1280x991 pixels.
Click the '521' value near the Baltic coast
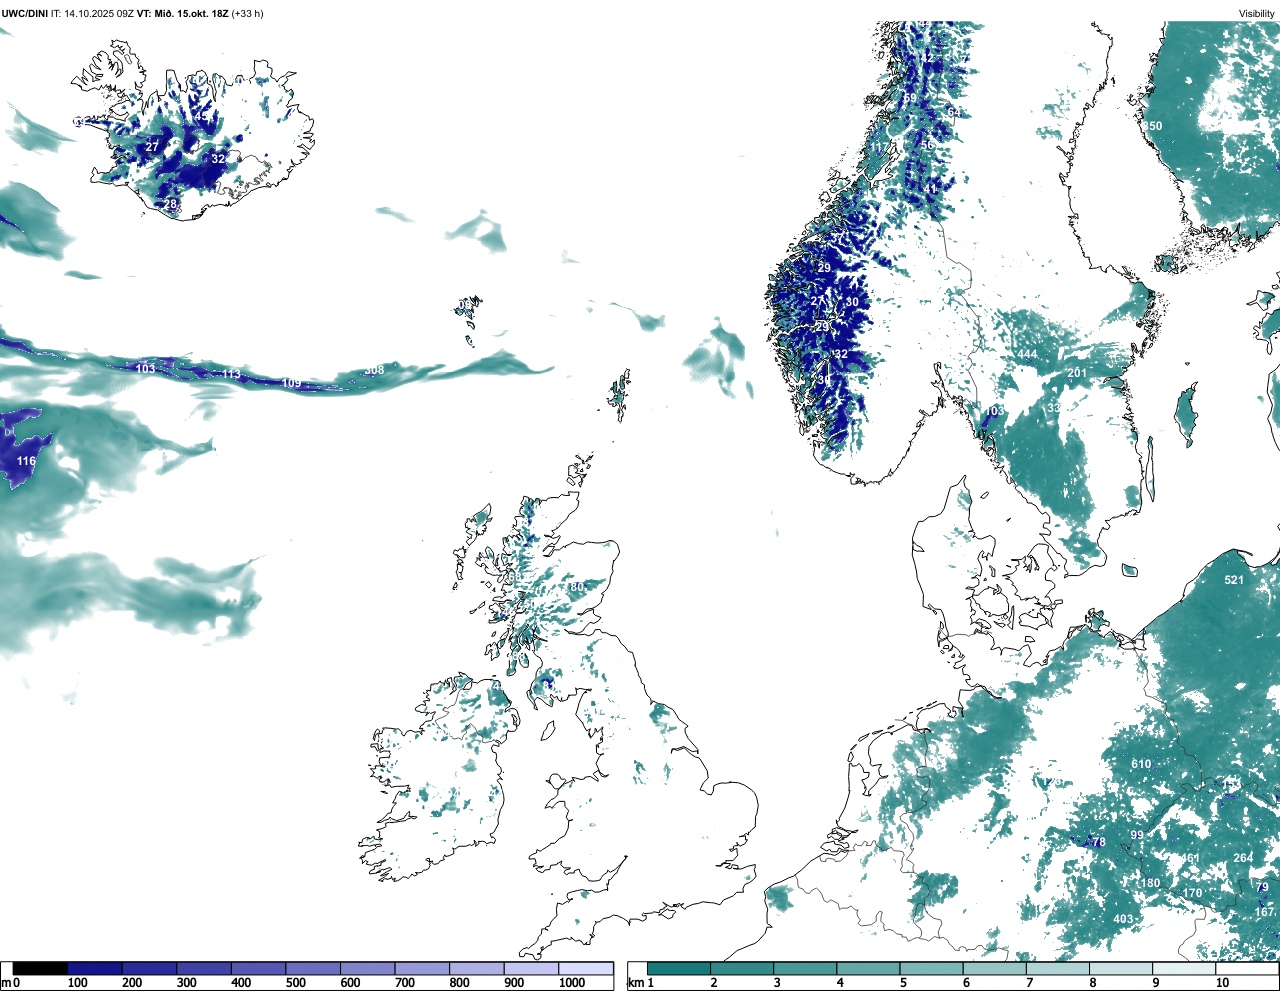coord(1234,580)
